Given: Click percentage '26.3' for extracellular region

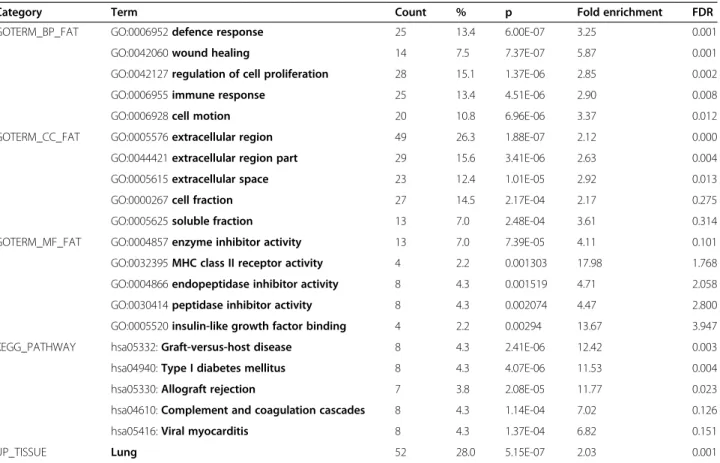Looking at the screenshot, I should (466, 137).
